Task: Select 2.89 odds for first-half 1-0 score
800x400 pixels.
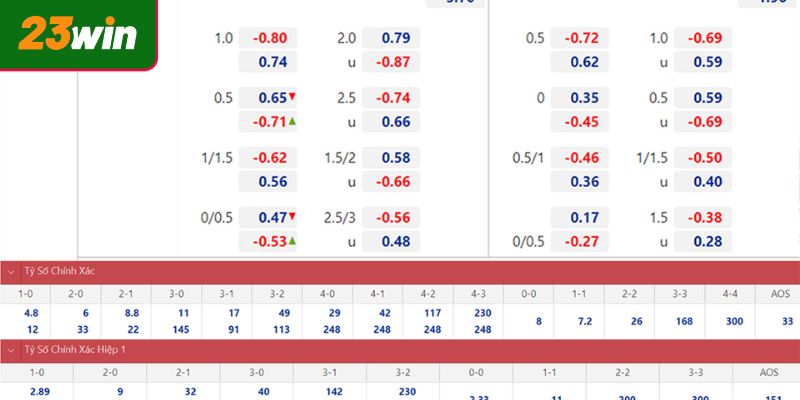Action: pos(38,392)
